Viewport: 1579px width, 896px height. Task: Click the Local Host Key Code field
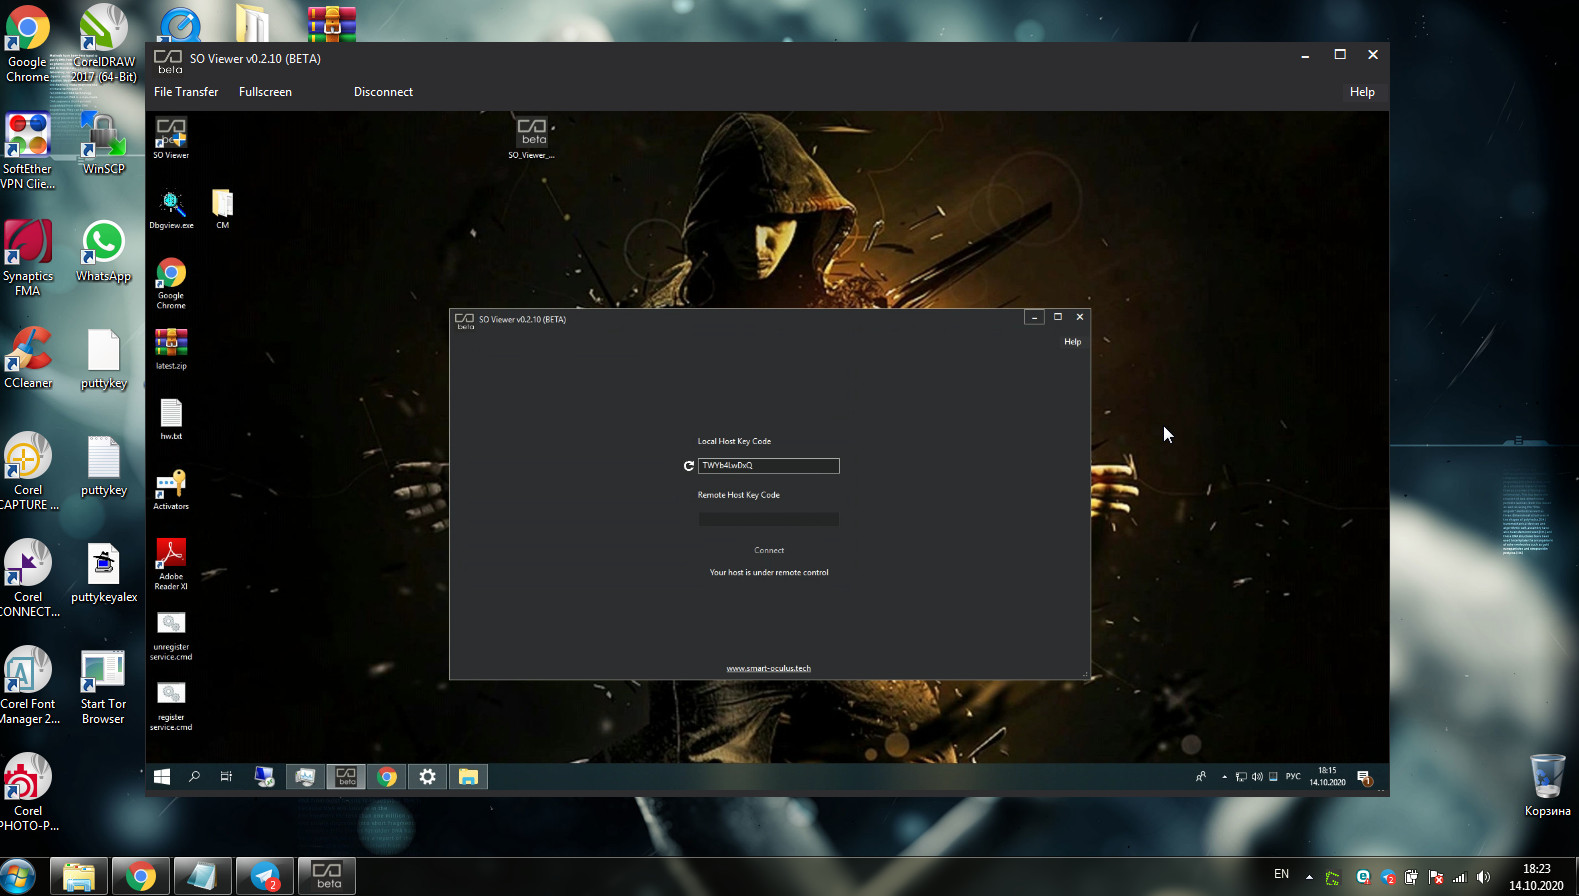(768, 466)
